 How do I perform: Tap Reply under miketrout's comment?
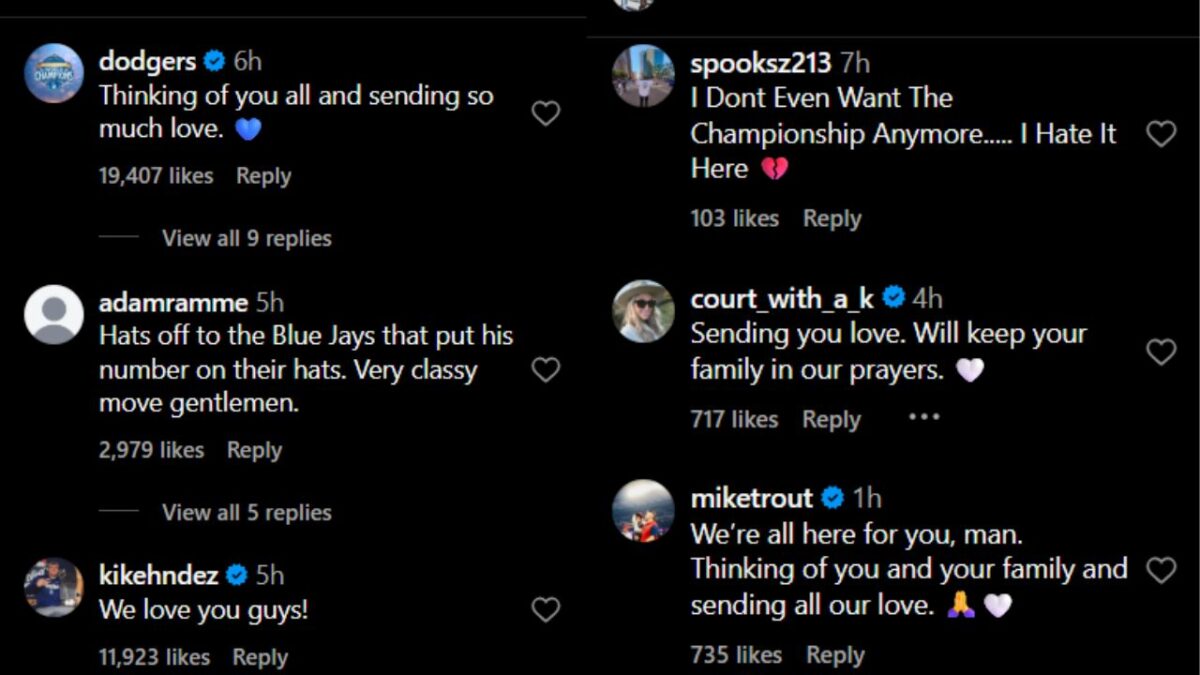[x=835, y=654]
